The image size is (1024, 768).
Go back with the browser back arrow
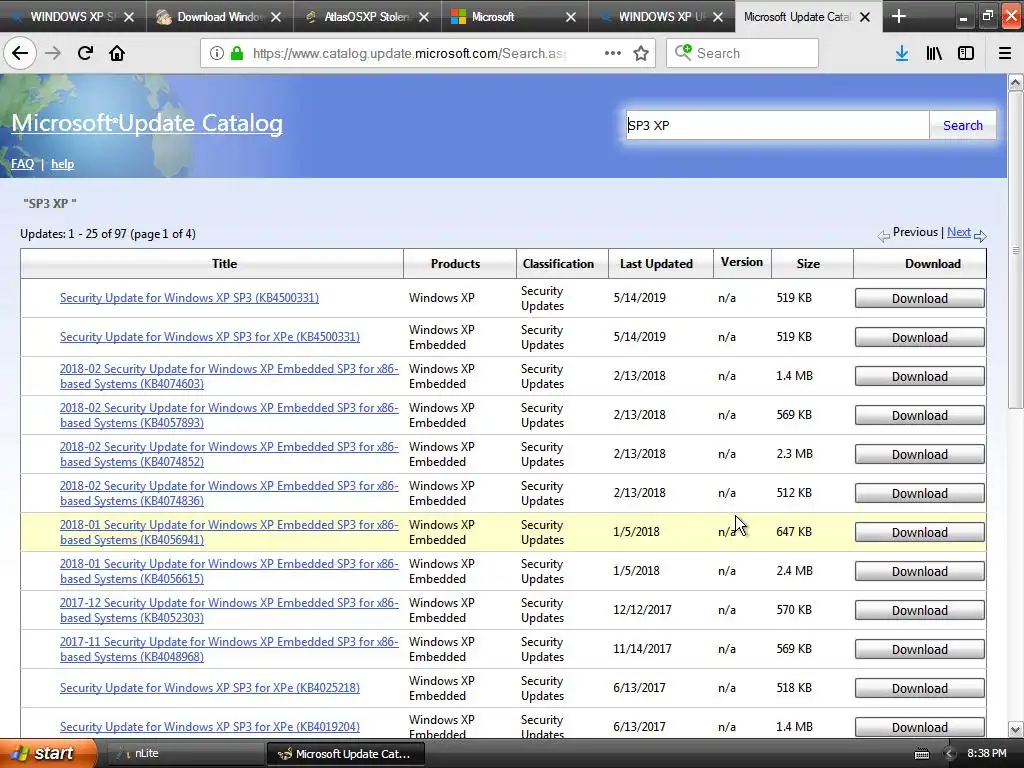pos(20,53)
